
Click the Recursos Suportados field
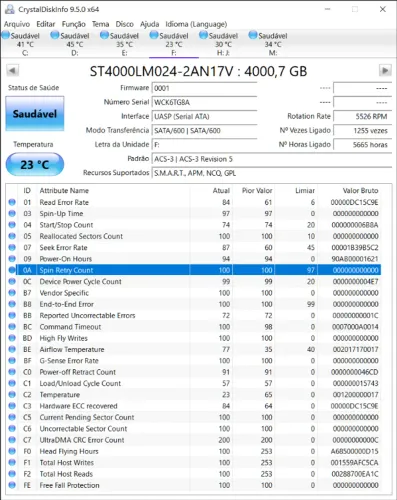272,173
